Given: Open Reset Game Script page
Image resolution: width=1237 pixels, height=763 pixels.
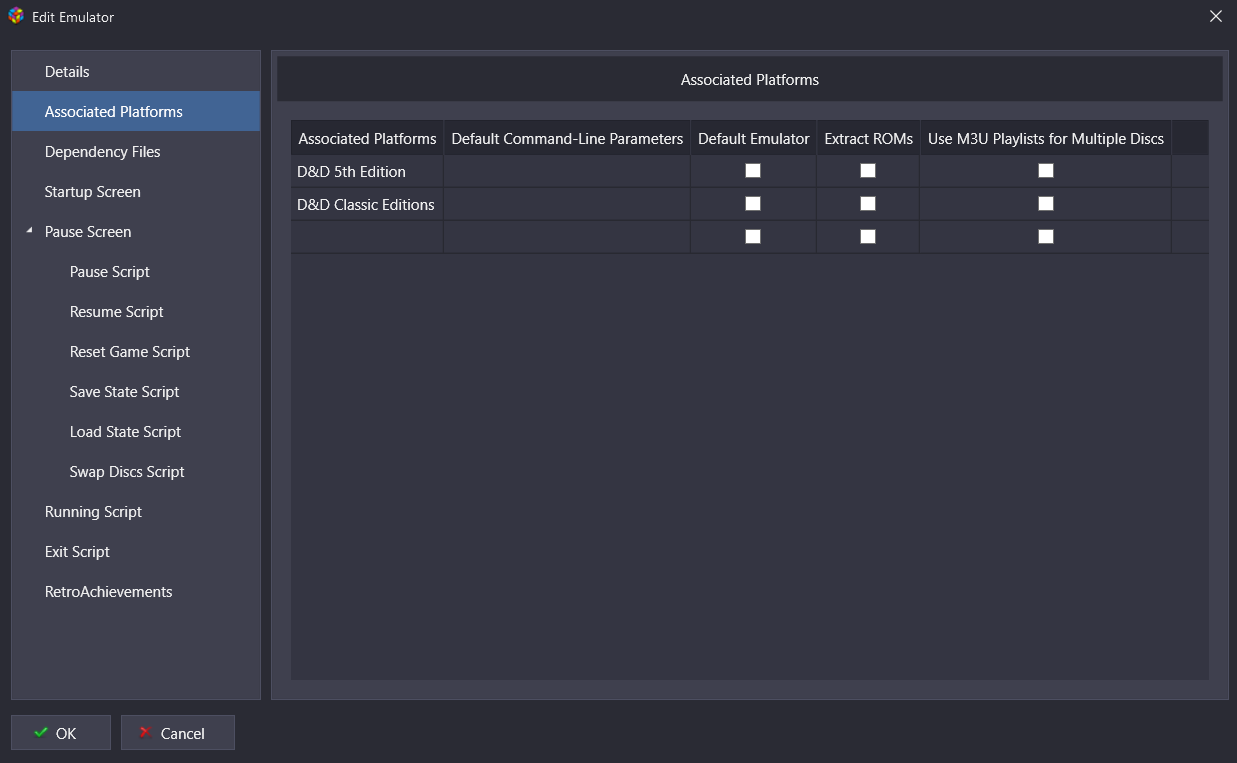Looking at the screenshot, I should (136, 352).
